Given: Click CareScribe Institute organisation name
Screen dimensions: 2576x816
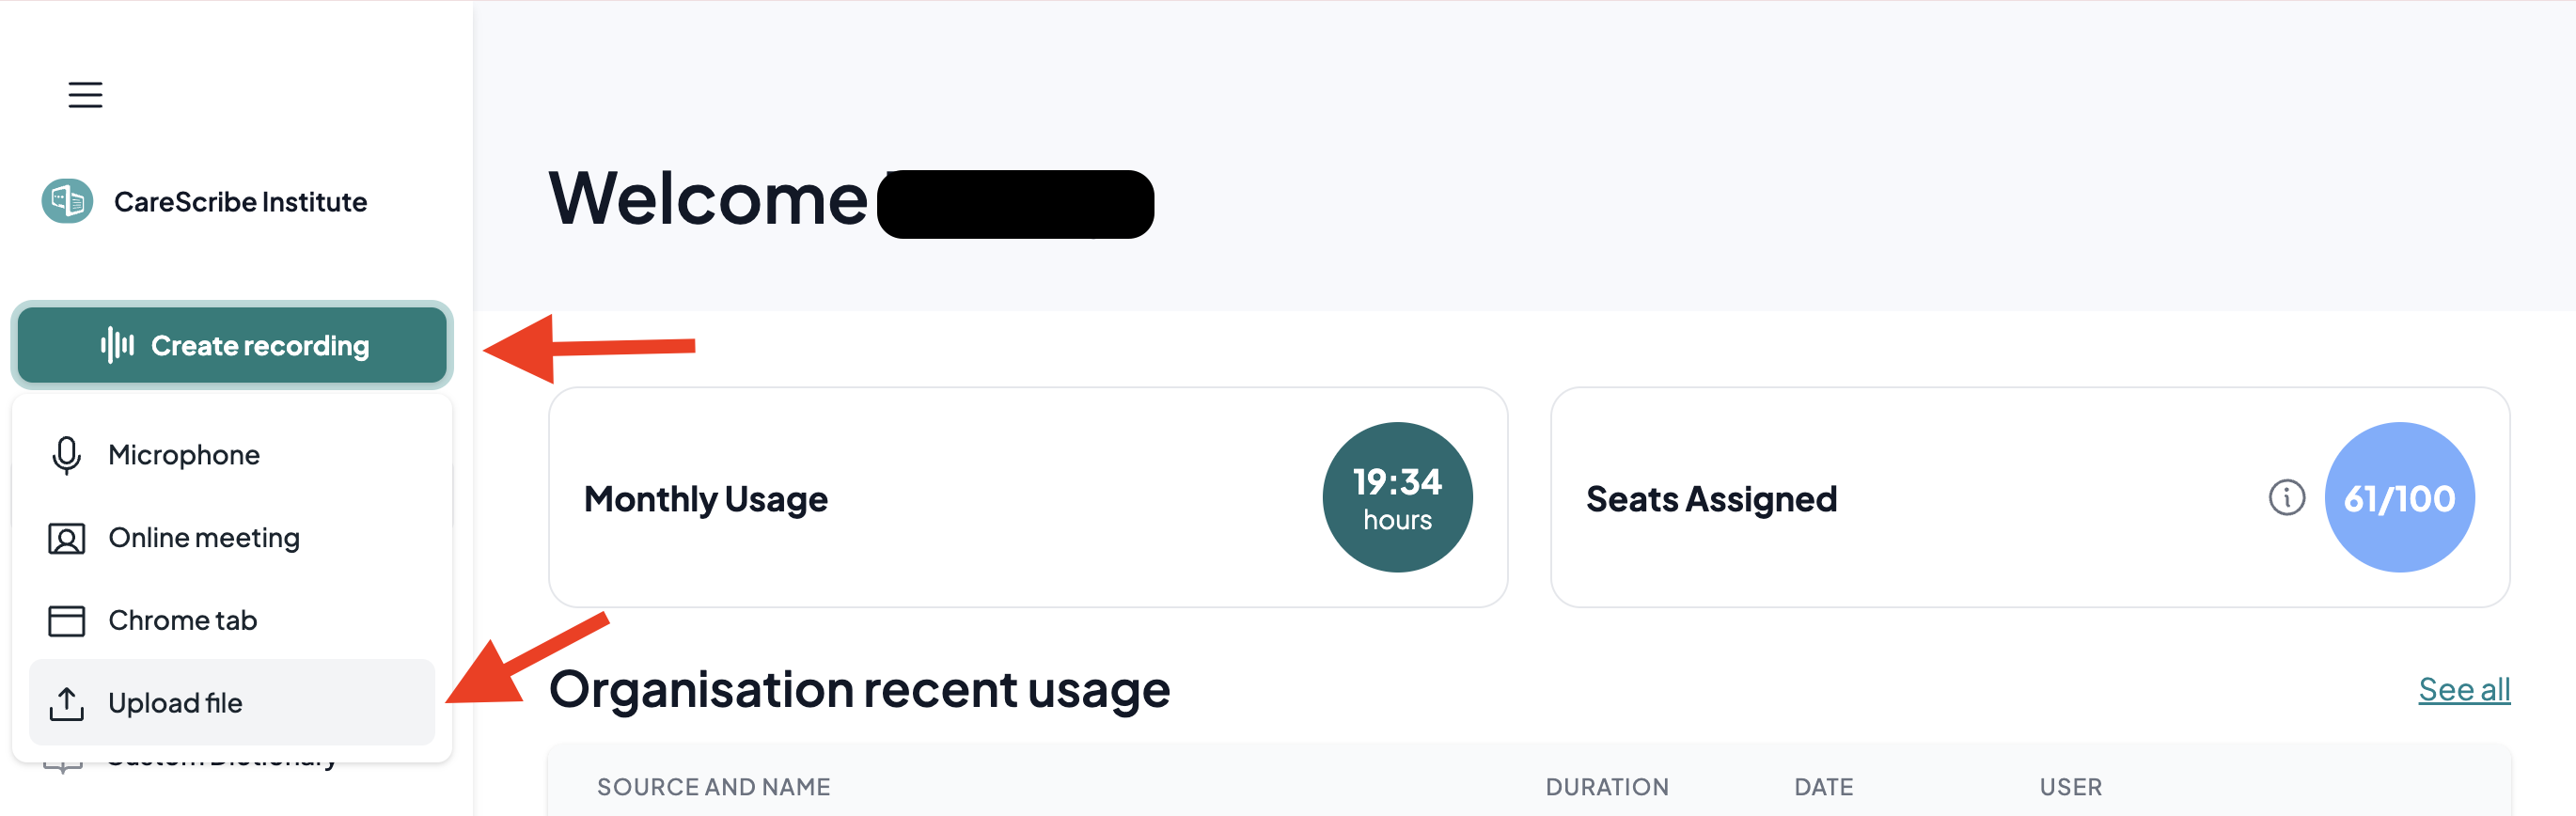Looking at the screenshot, I should click(241, 202).
